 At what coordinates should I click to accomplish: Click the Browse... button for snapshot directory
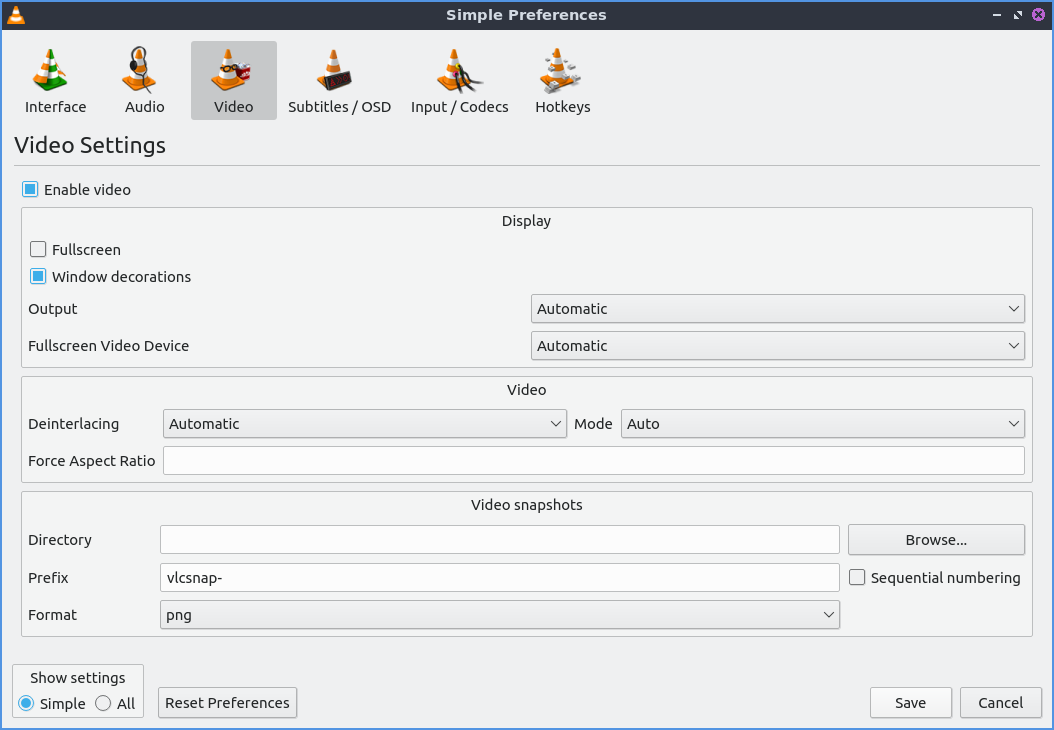936,540
